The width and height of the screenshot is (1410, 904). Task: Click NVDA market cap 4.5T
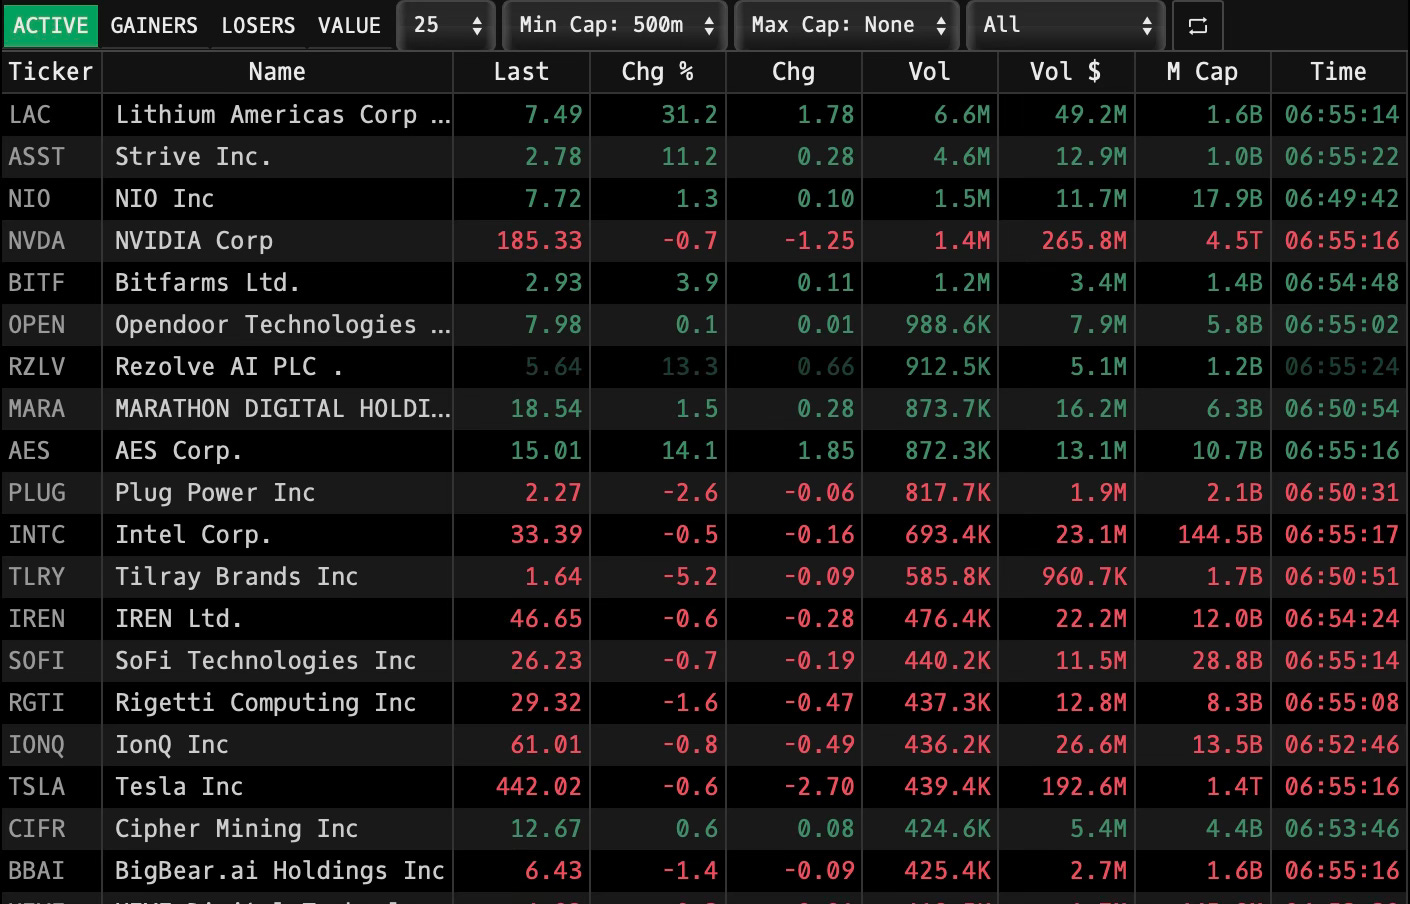(1234, 241)
